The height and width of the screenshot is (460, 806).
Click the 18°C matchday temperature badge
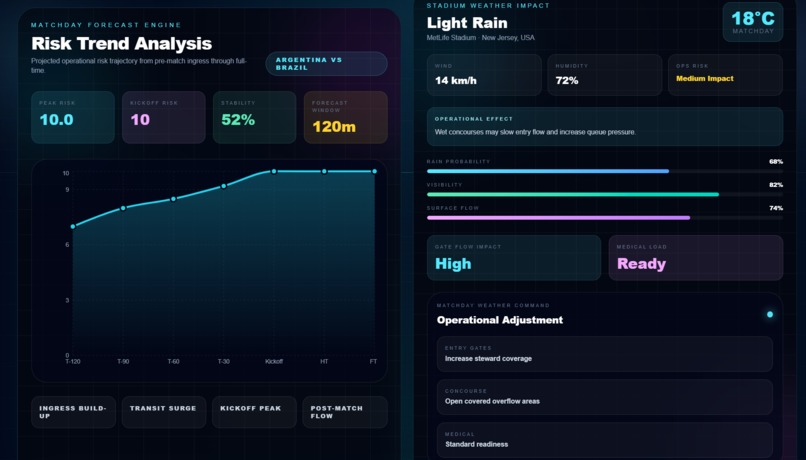[753, 22]
